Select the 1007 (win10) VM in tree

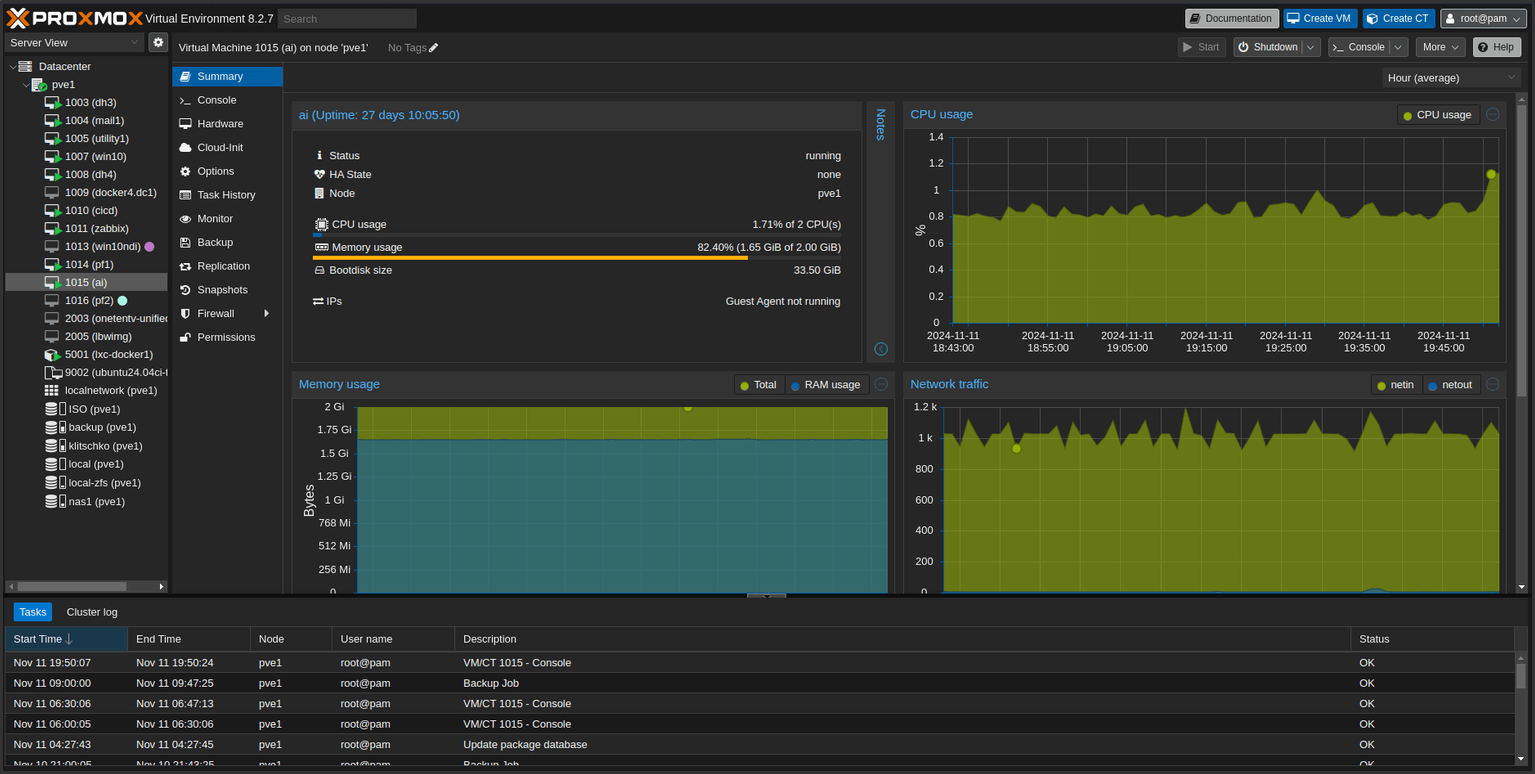[95, 157]
